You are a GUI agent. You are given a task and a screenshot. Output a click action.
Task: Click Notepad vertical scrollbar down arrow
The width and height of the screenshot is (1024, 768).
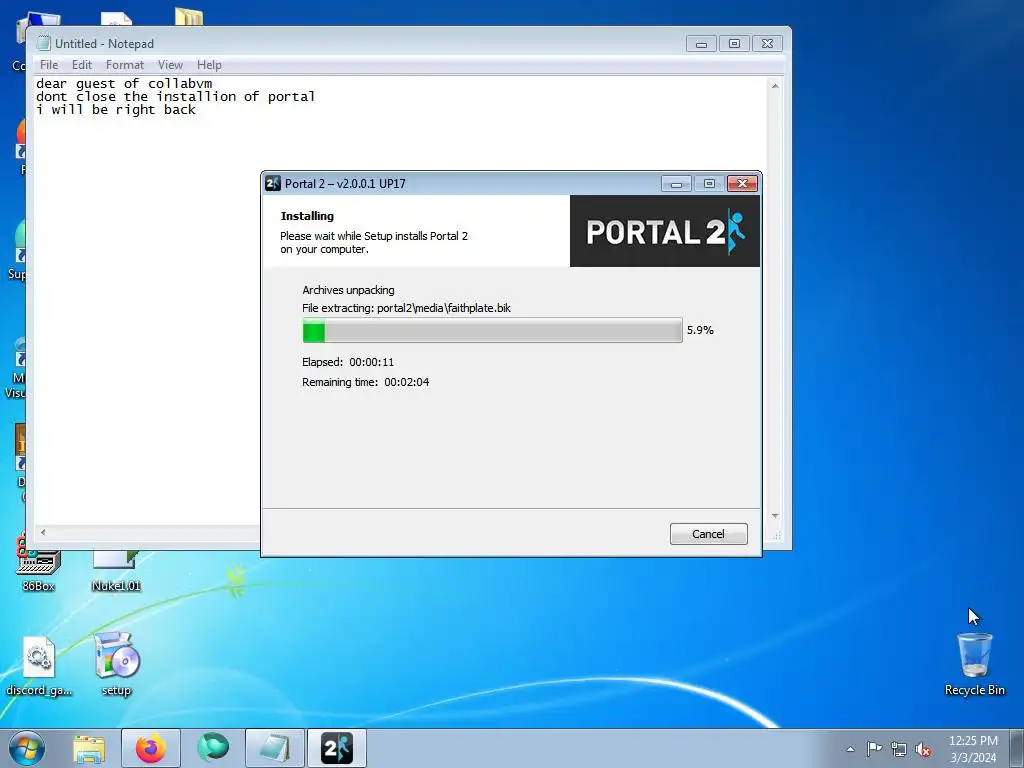(775, 516)
